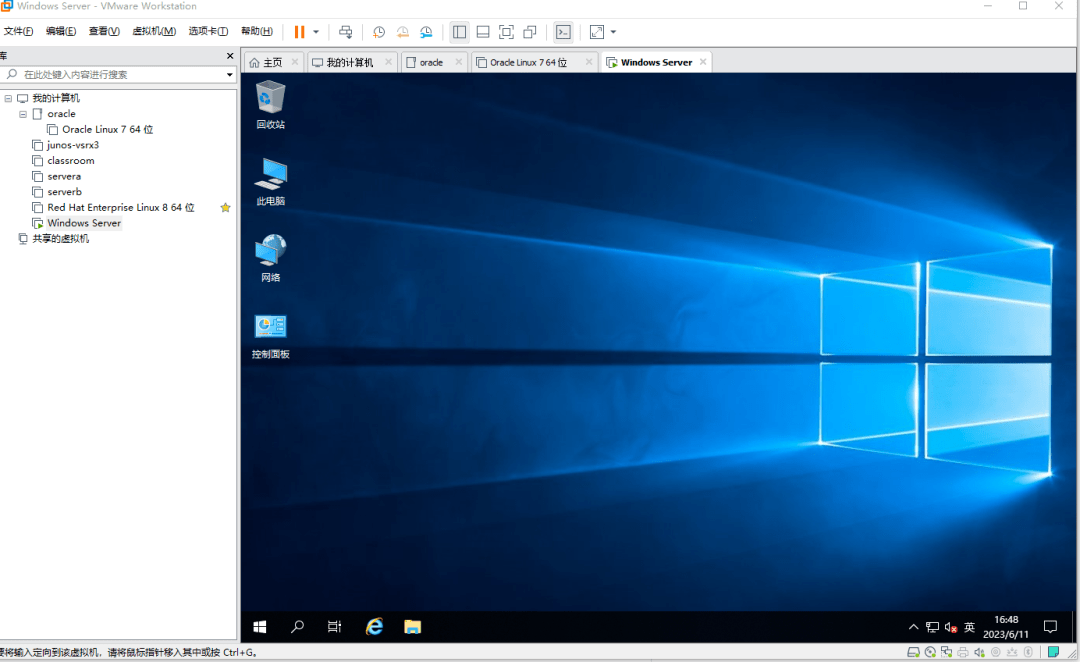Screen dimensions: 1080x662
Task: Open the 帮助(H) menu
Action: tap(257, 31)
